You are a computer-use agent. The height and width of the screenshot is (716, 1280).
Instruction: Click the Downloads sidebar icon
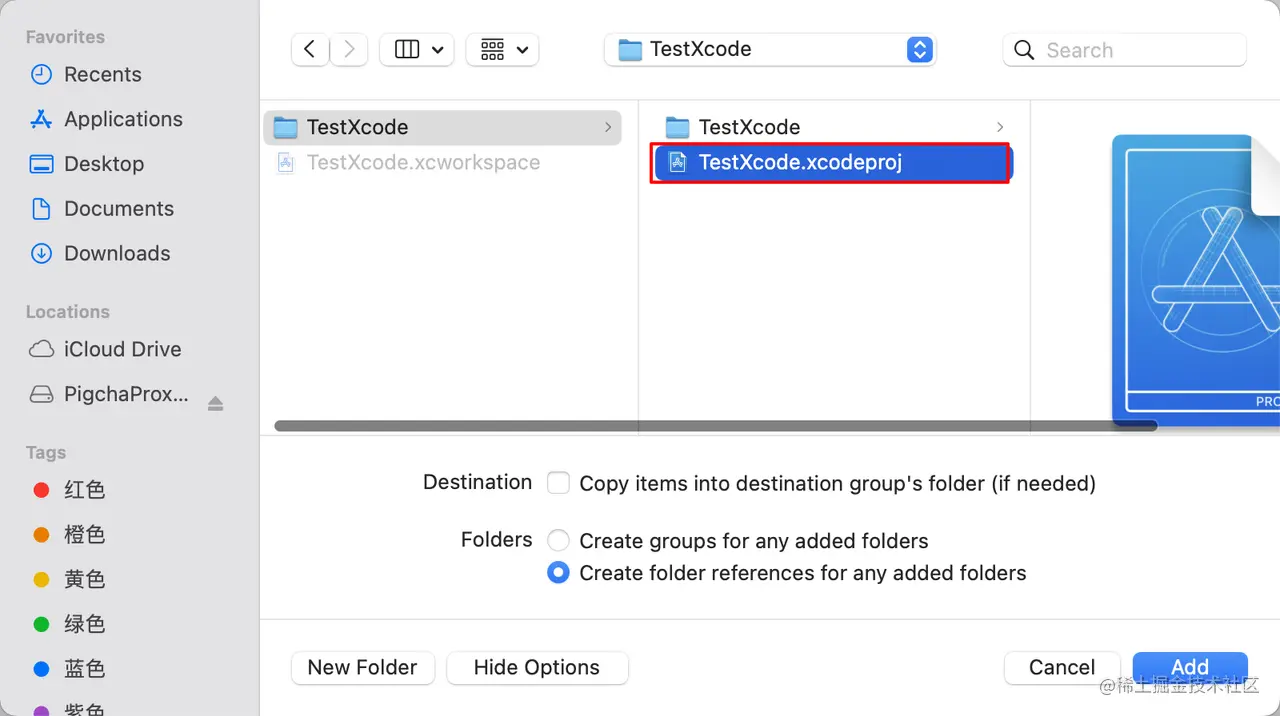coord(41,253)
